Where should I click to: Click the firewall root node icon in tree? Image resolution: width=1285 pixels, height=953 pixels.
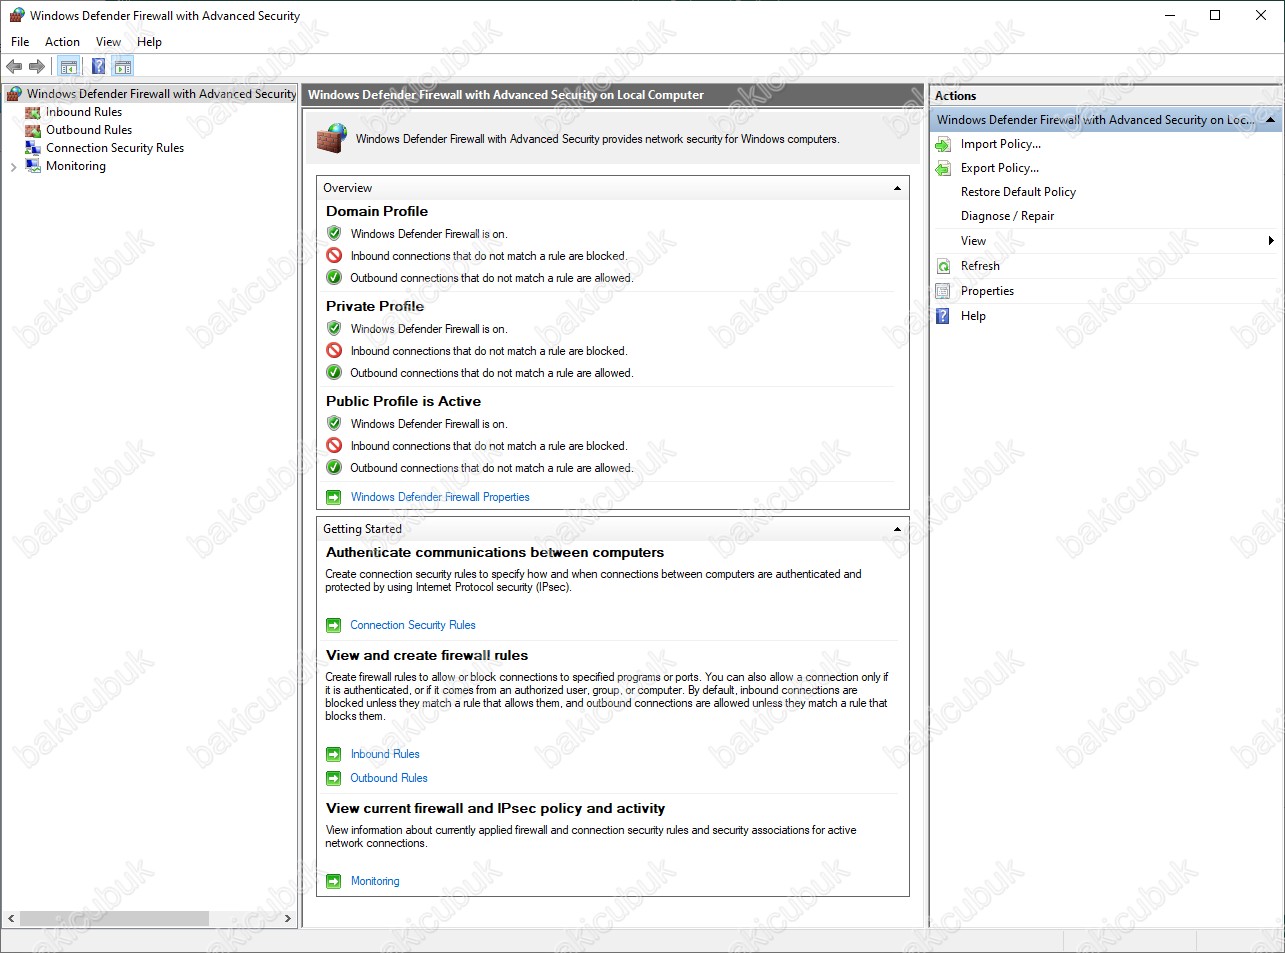(15, 94)
